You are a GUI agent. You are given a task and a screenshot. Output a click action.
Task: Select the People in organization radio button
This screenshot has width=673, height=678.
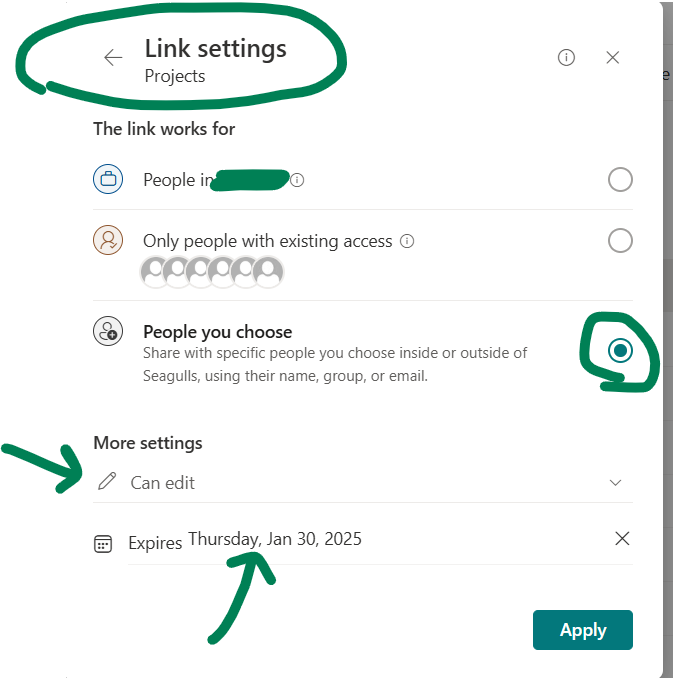point(620,179)
